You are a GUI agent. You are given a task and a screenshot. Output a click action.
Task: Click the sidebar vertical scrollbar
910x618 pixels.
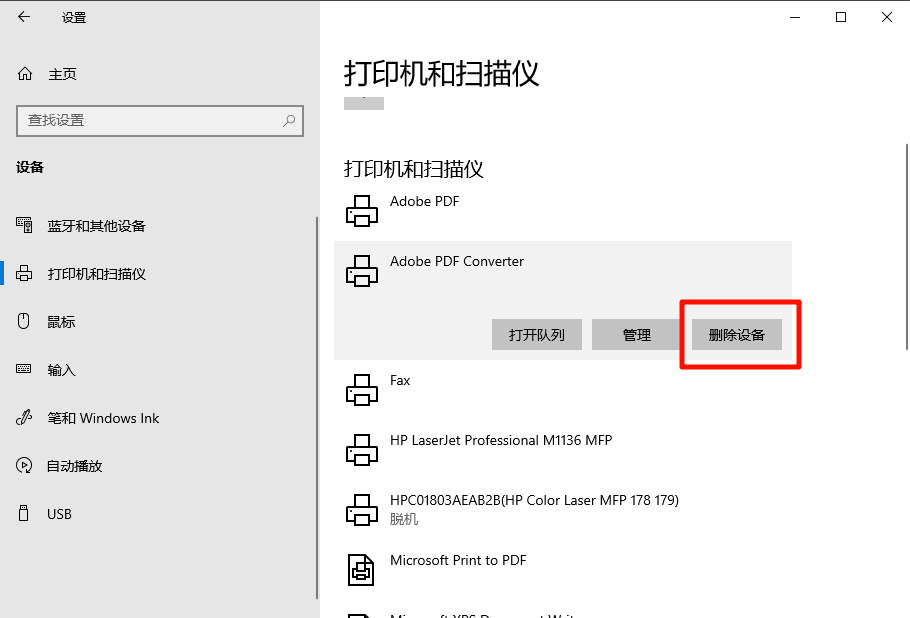[317, 408]
